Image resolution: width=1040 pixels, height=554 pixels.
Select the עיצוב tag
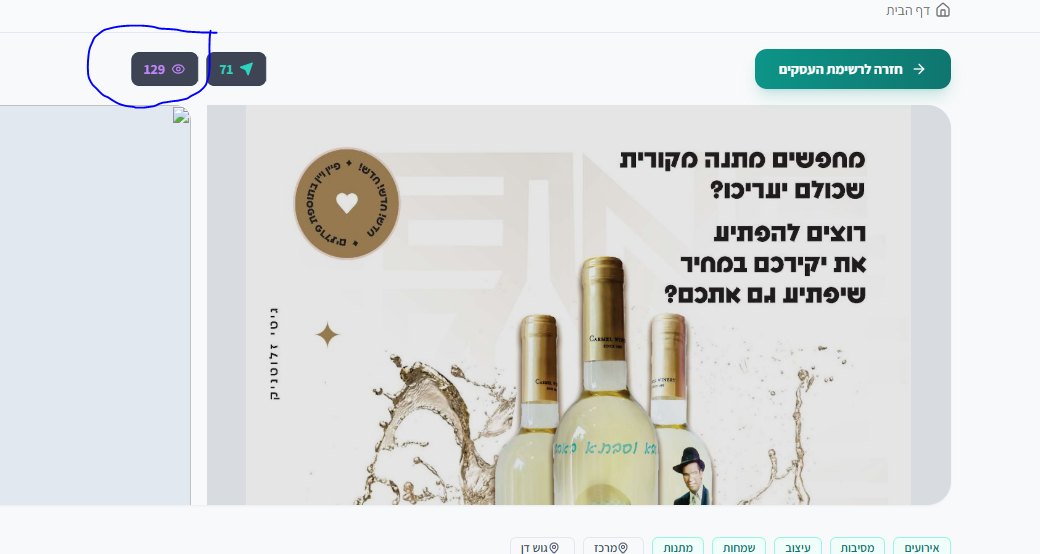(x=798, y=547)
